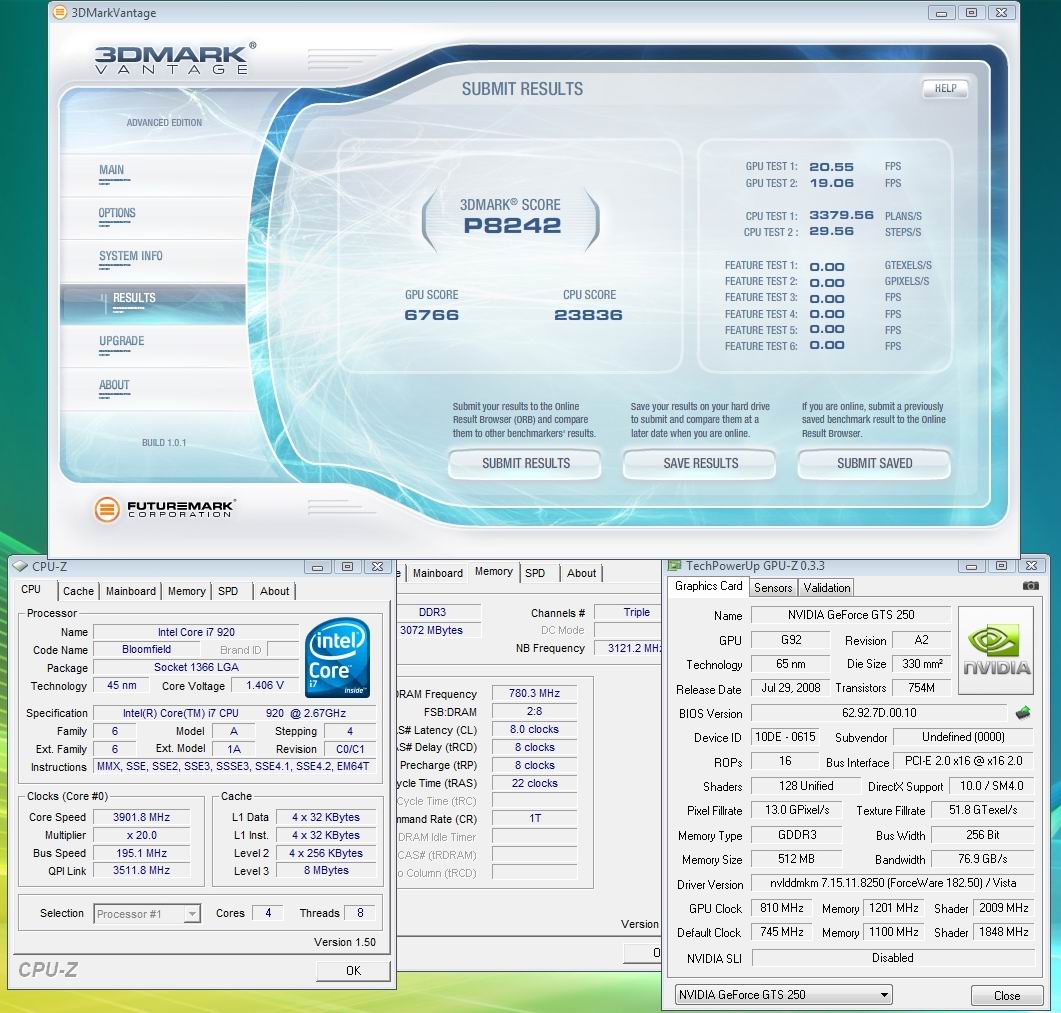Screen dimensions: 1061x1013
Task: Click the CPU name field Intel Core i7 920
Action: pyautogui.click(x=196, y=632)
